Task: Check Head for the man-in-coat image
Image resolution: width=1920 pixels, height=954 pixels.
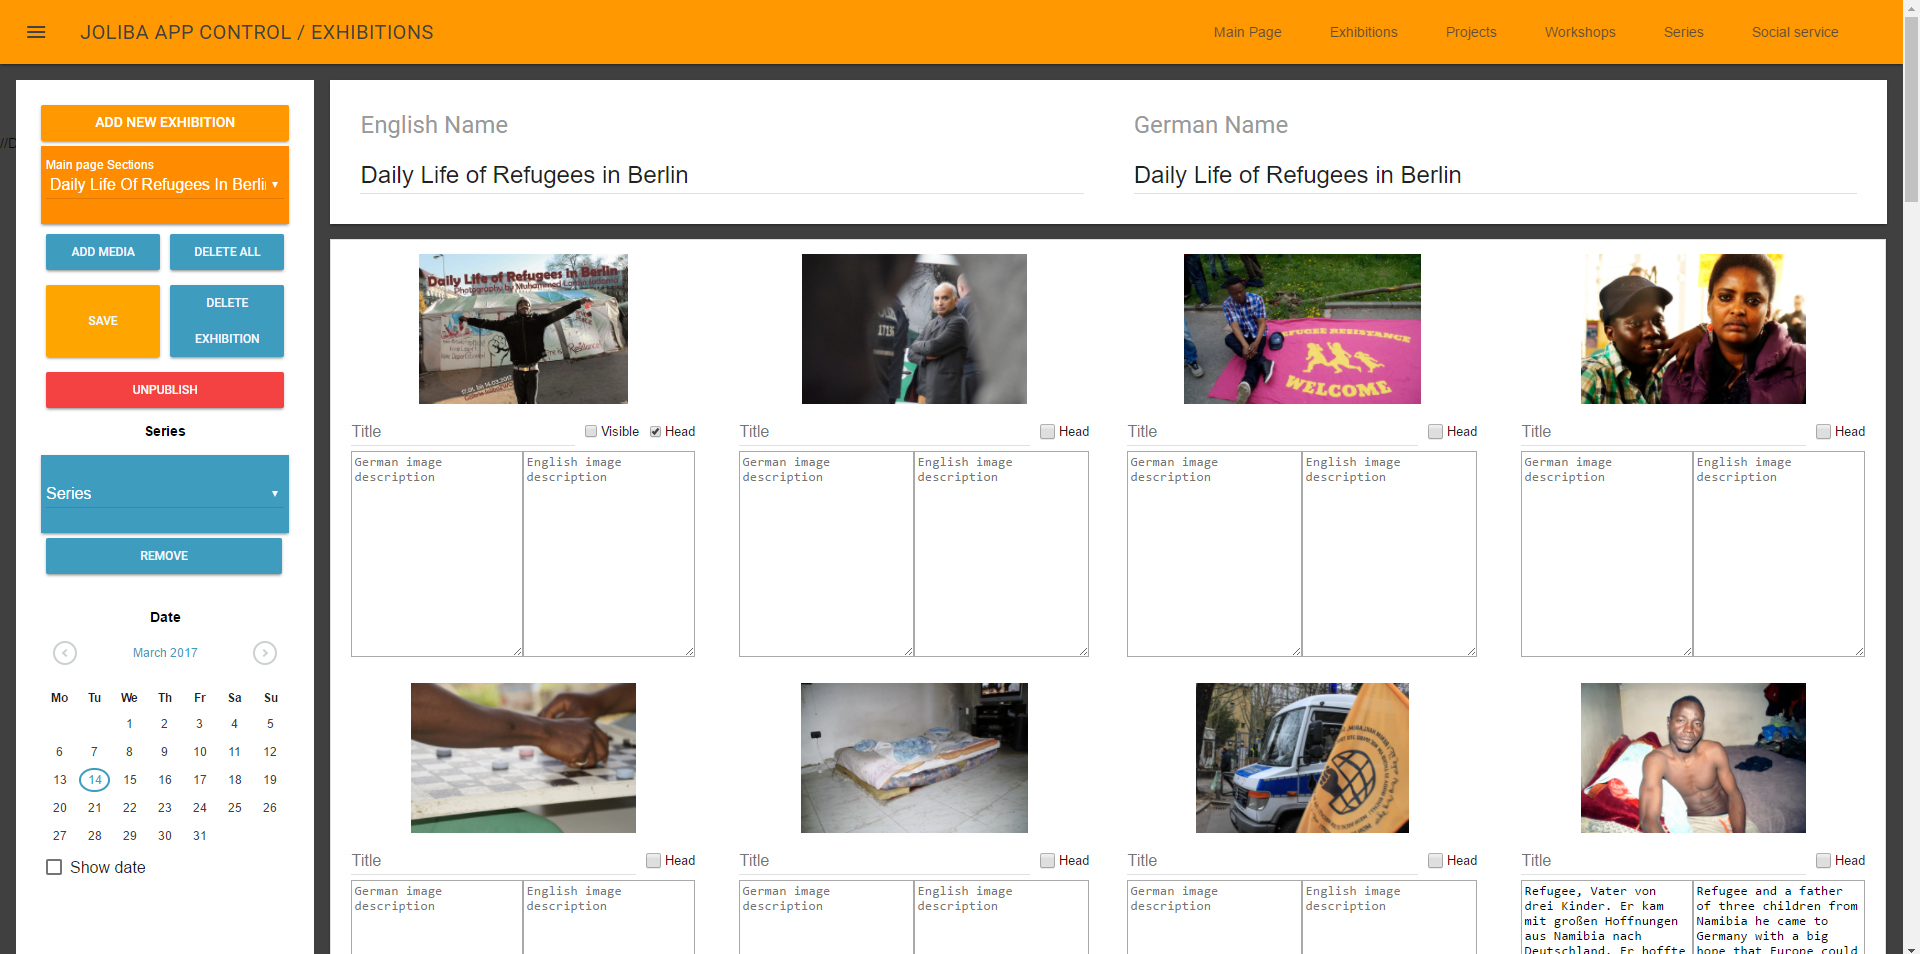Action: coord(1047,432)
